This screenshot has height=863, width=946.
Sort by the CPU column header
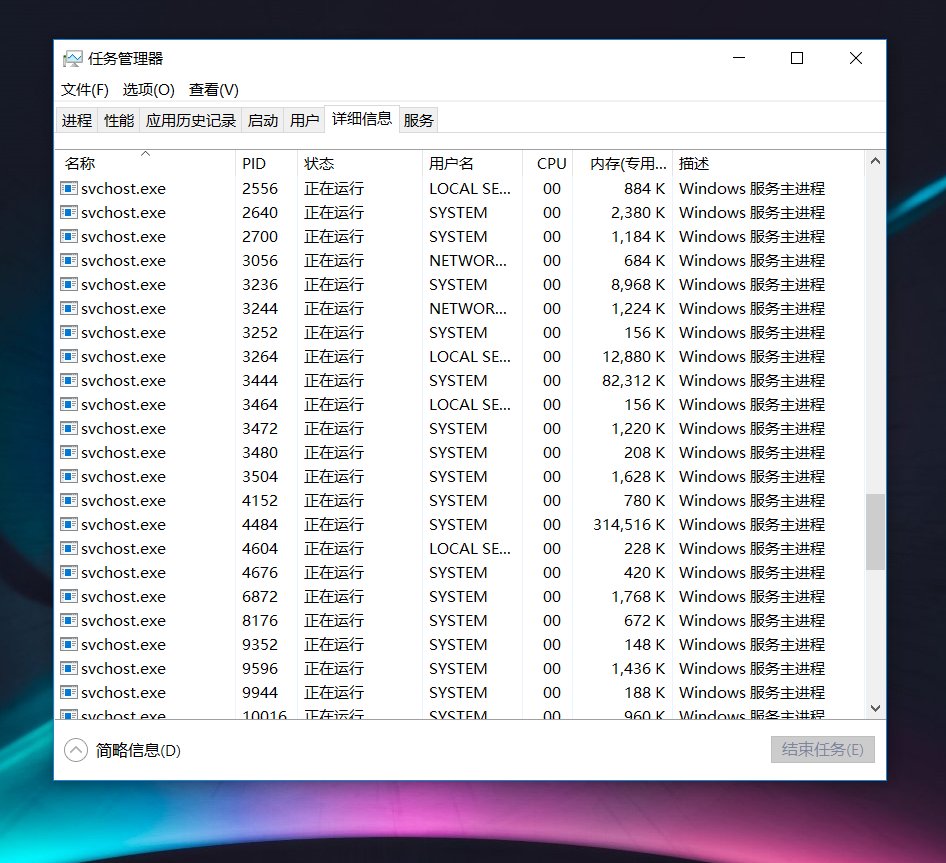point(547,164)
